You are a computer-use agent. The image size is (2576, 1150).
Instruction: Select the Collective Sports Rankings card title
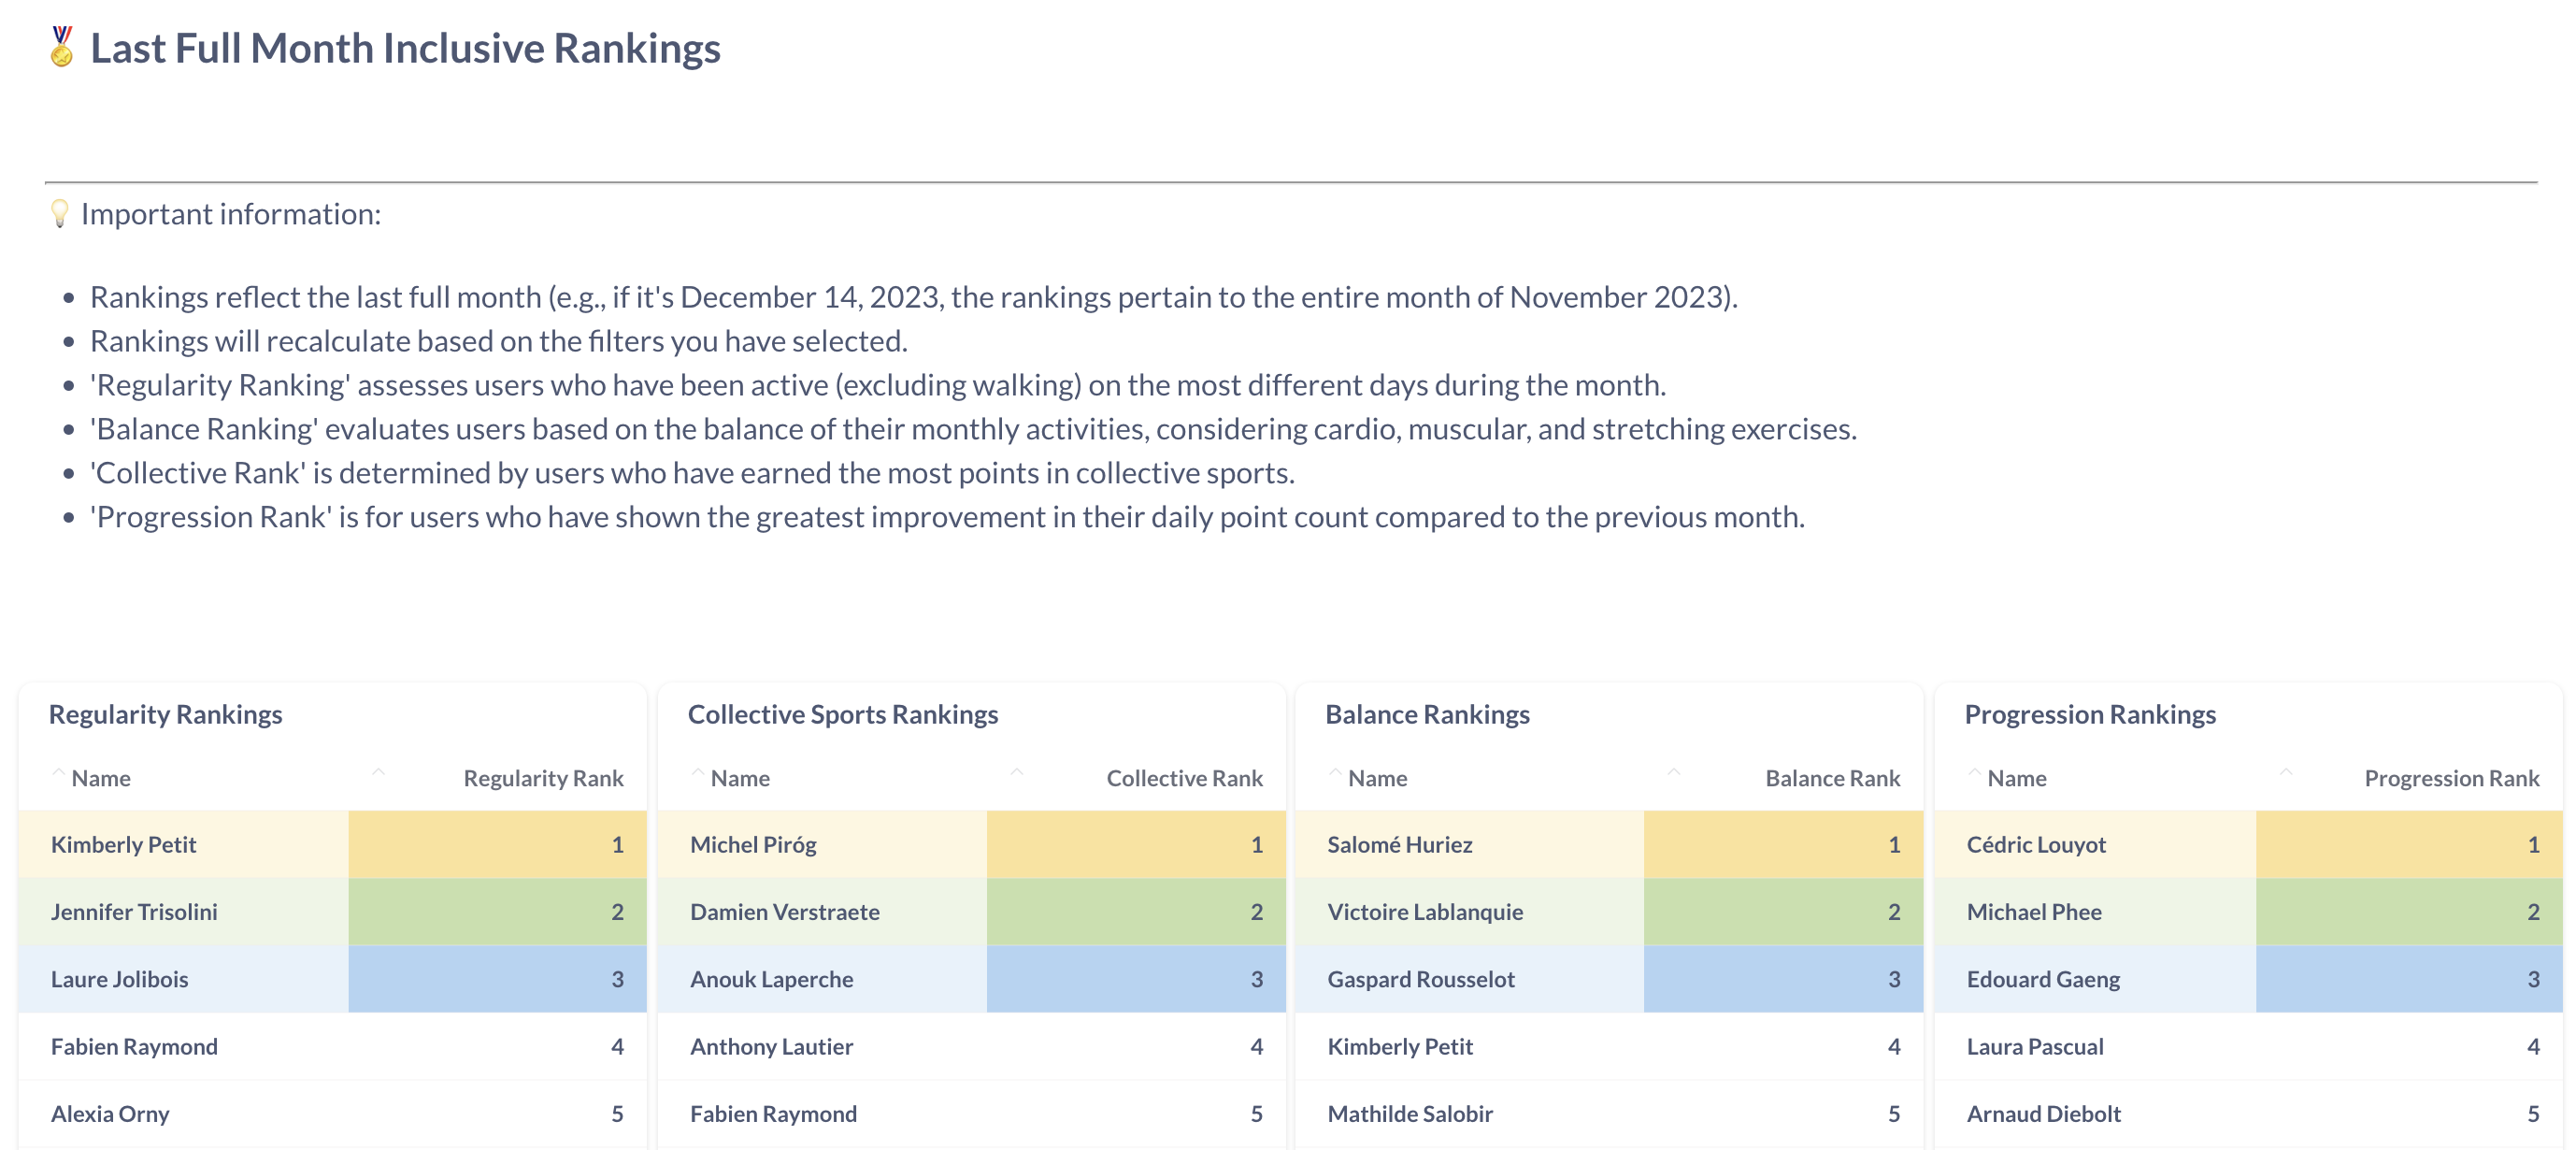click(x=843, y=714)
